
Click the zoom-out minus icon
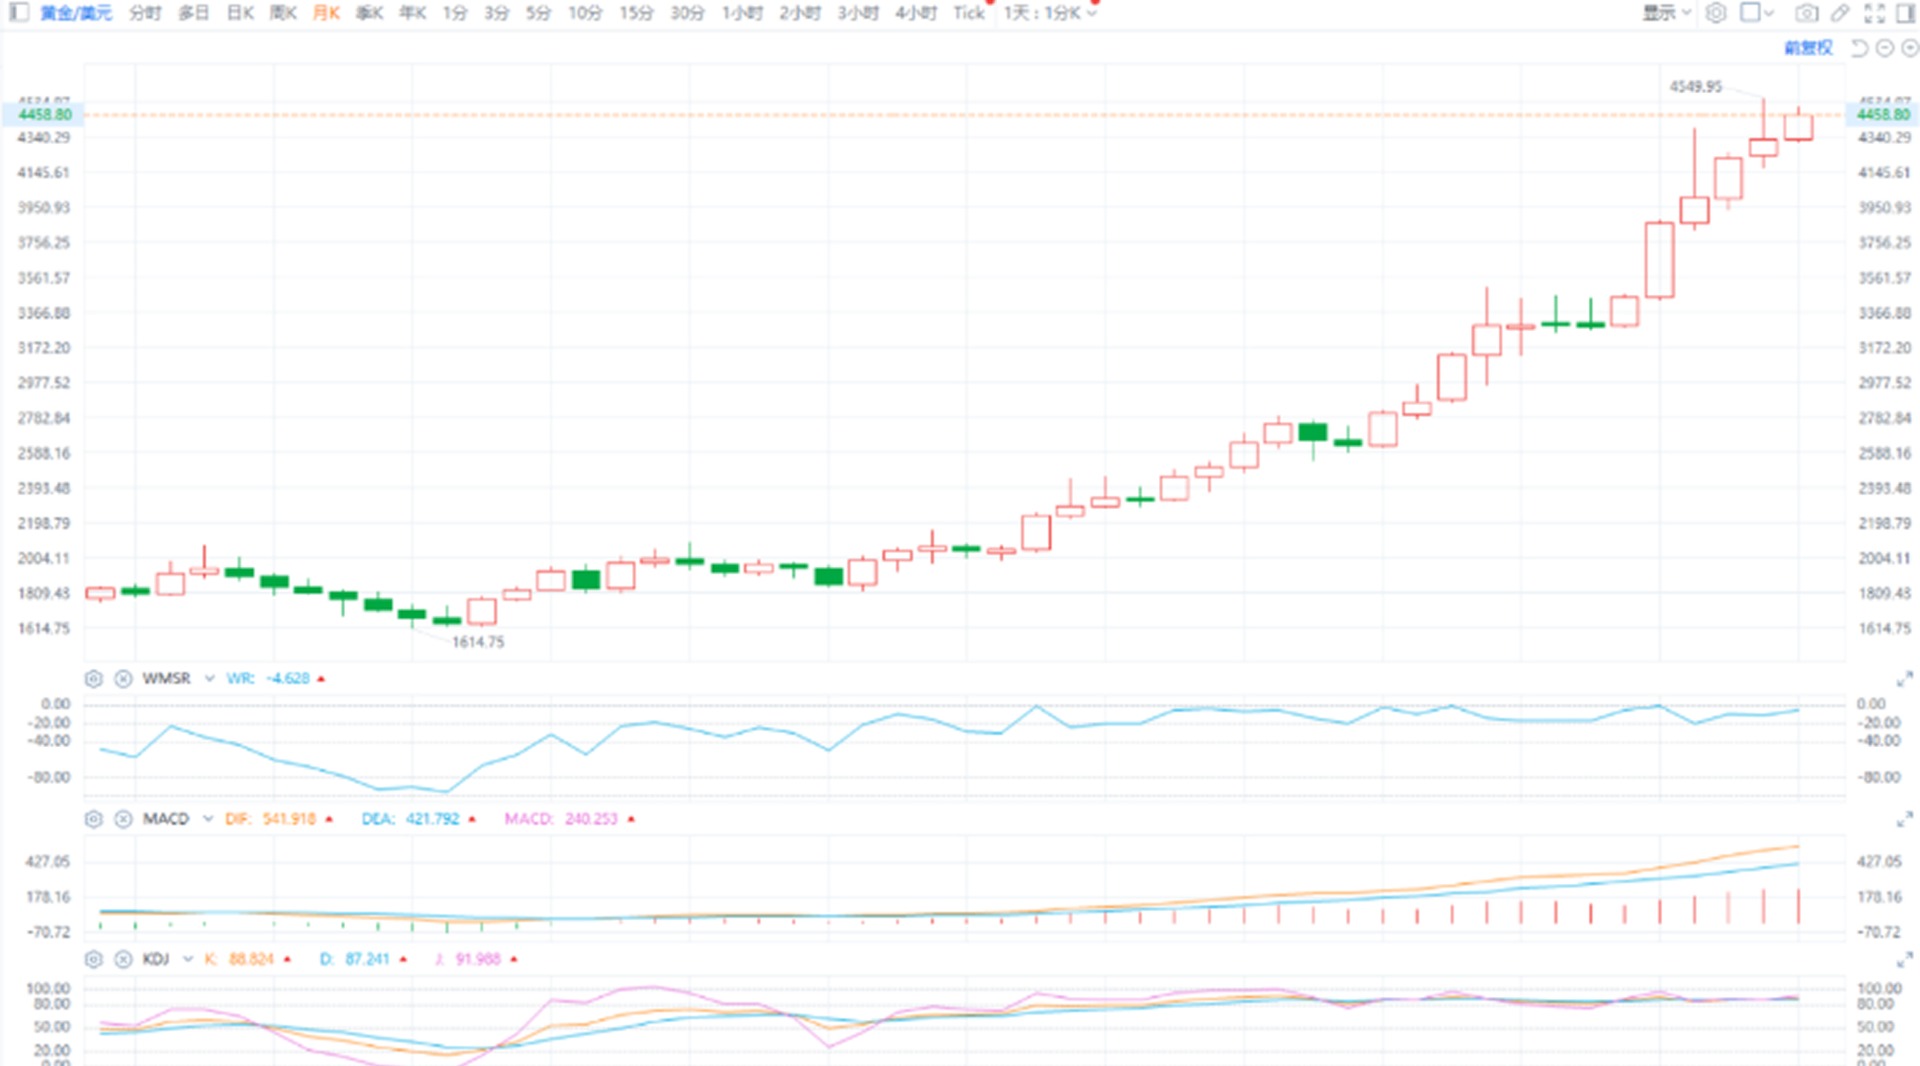pyautogui.click(x=1885, y=47)
